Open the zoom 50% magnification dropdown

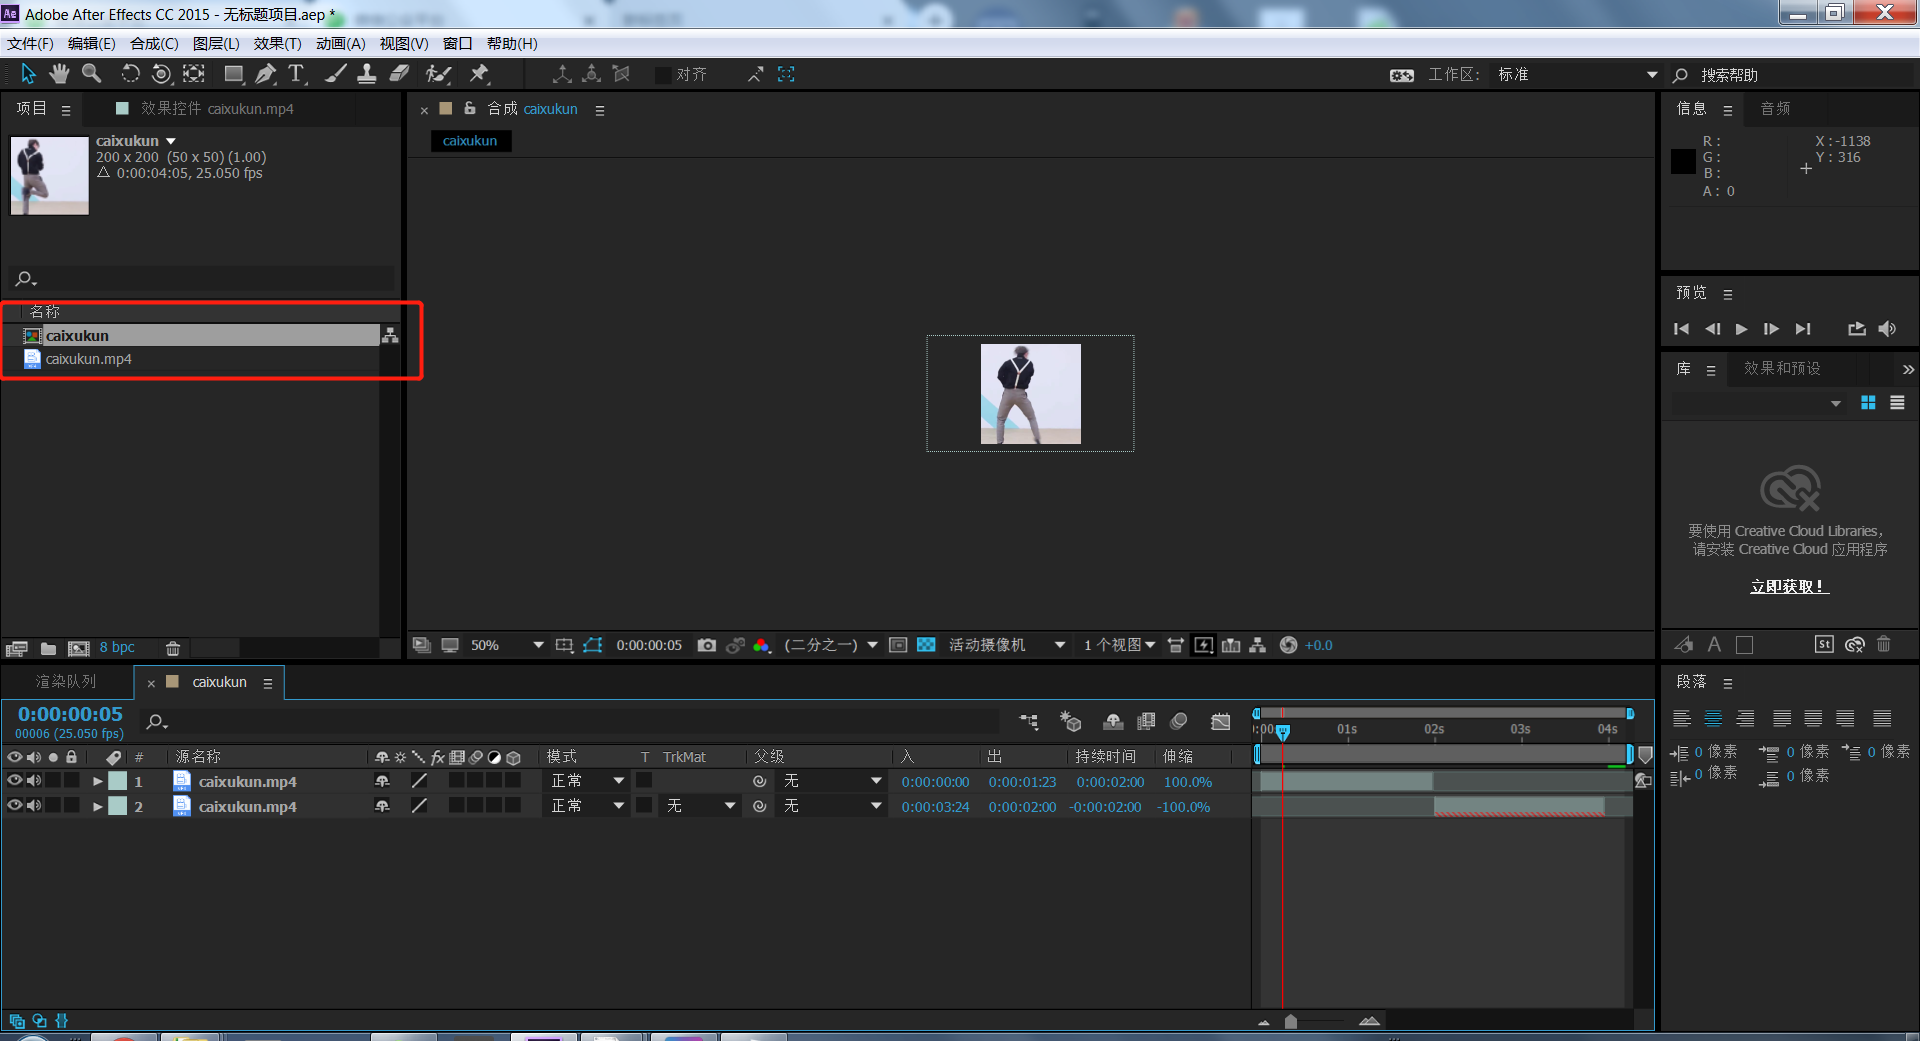pyautogui.click(x=508, y=645)
